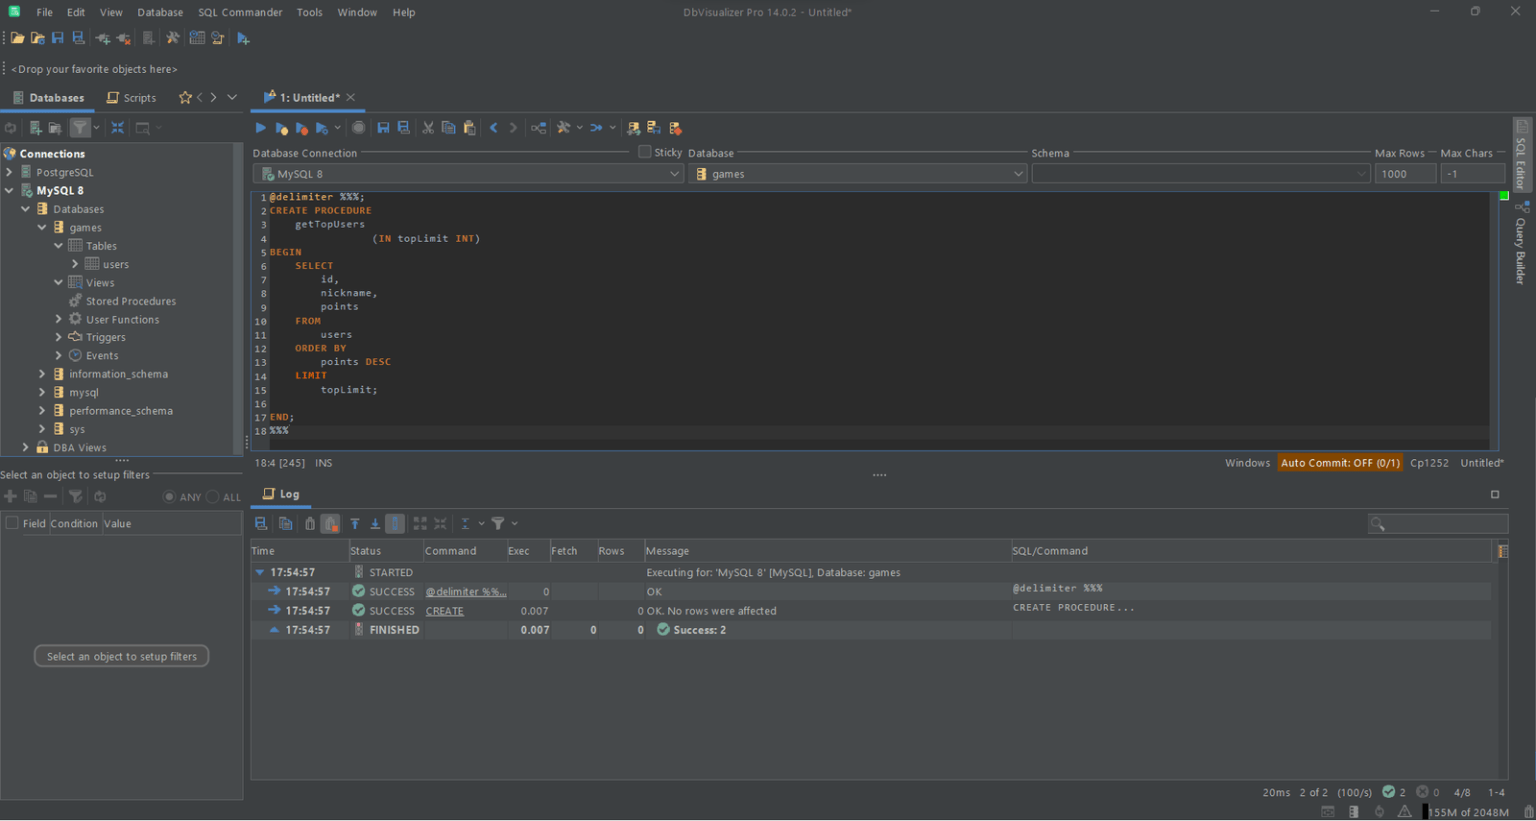The height and width of the screenshot is (821, 1536).
Task: Click the Select an object to setup filters button
Action: pos(121,655)
